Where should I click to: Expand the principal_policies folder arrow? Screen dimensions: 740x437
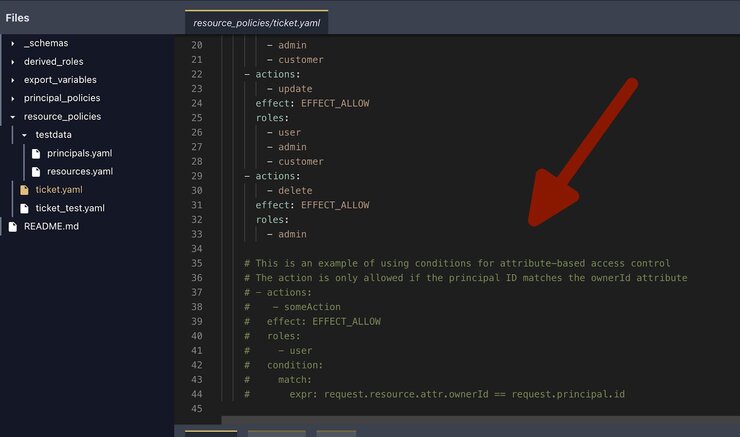(13, 99)
